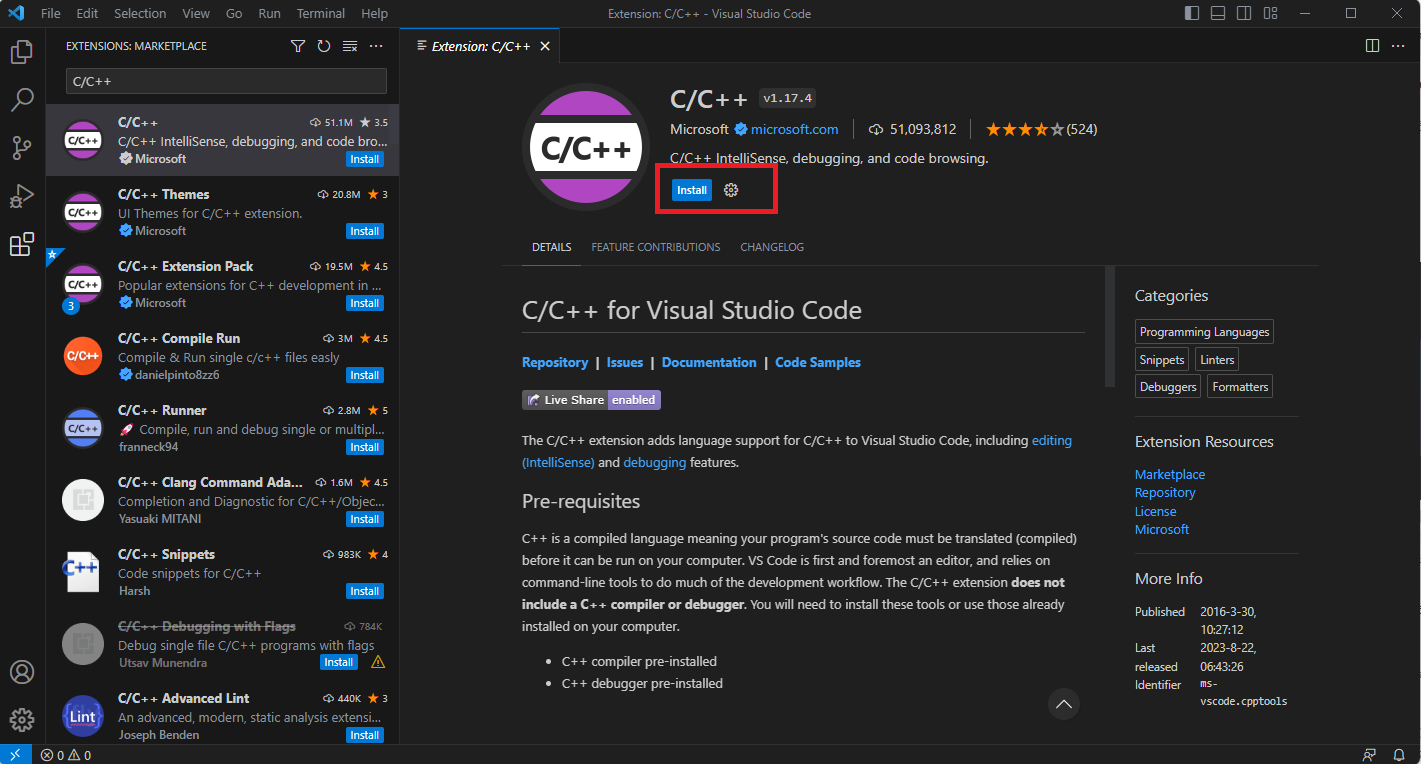Image resolution: width=1421 pixels, height=764 pixels.
Task: Click the star rating with 524 reviews
Action: (1041, 129)
